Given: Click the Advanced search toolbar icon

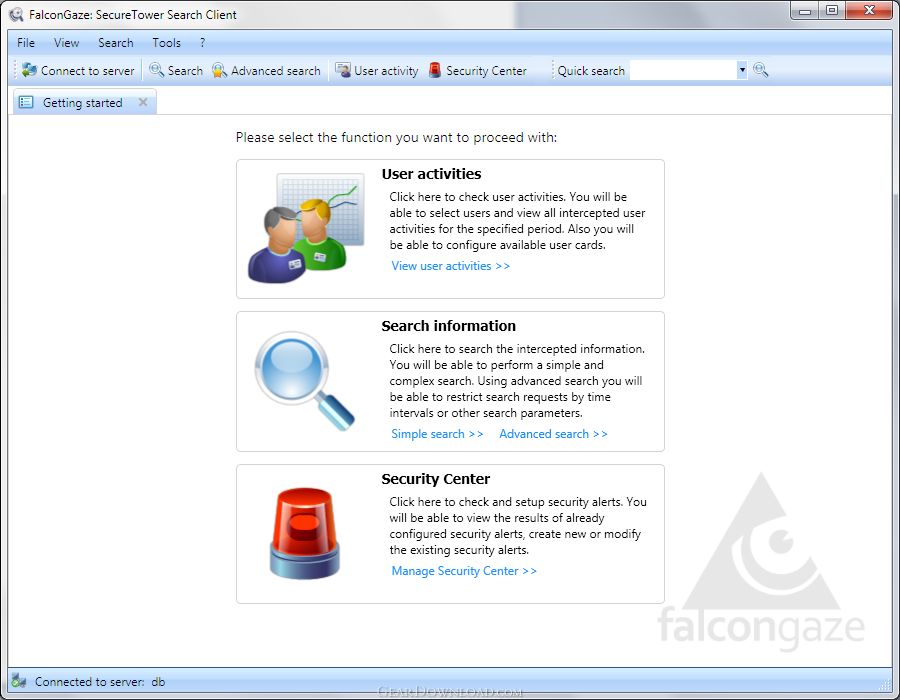Looking at the screenshot, I should [x=219, y=70].
